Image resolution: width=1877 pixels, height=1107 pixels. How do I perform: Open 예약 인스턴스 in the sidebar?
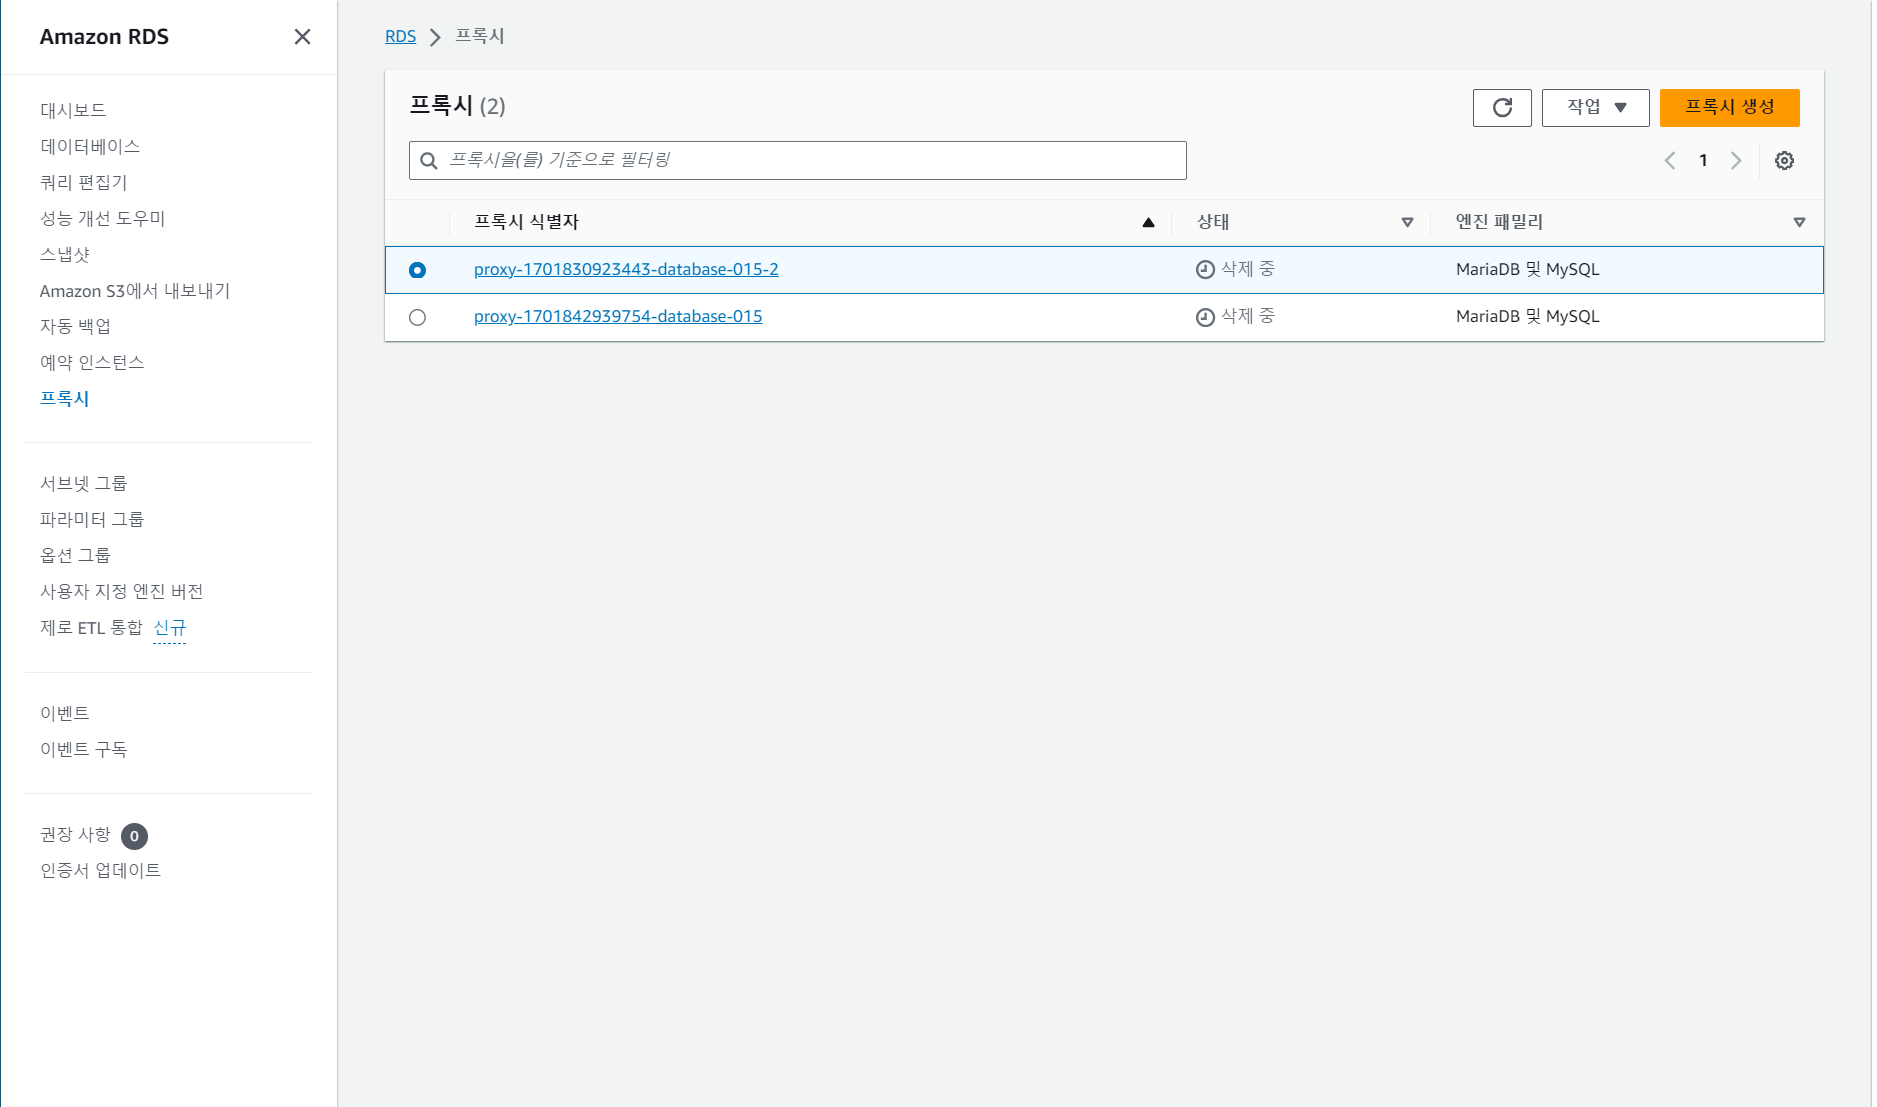click(x=92, y=362)
